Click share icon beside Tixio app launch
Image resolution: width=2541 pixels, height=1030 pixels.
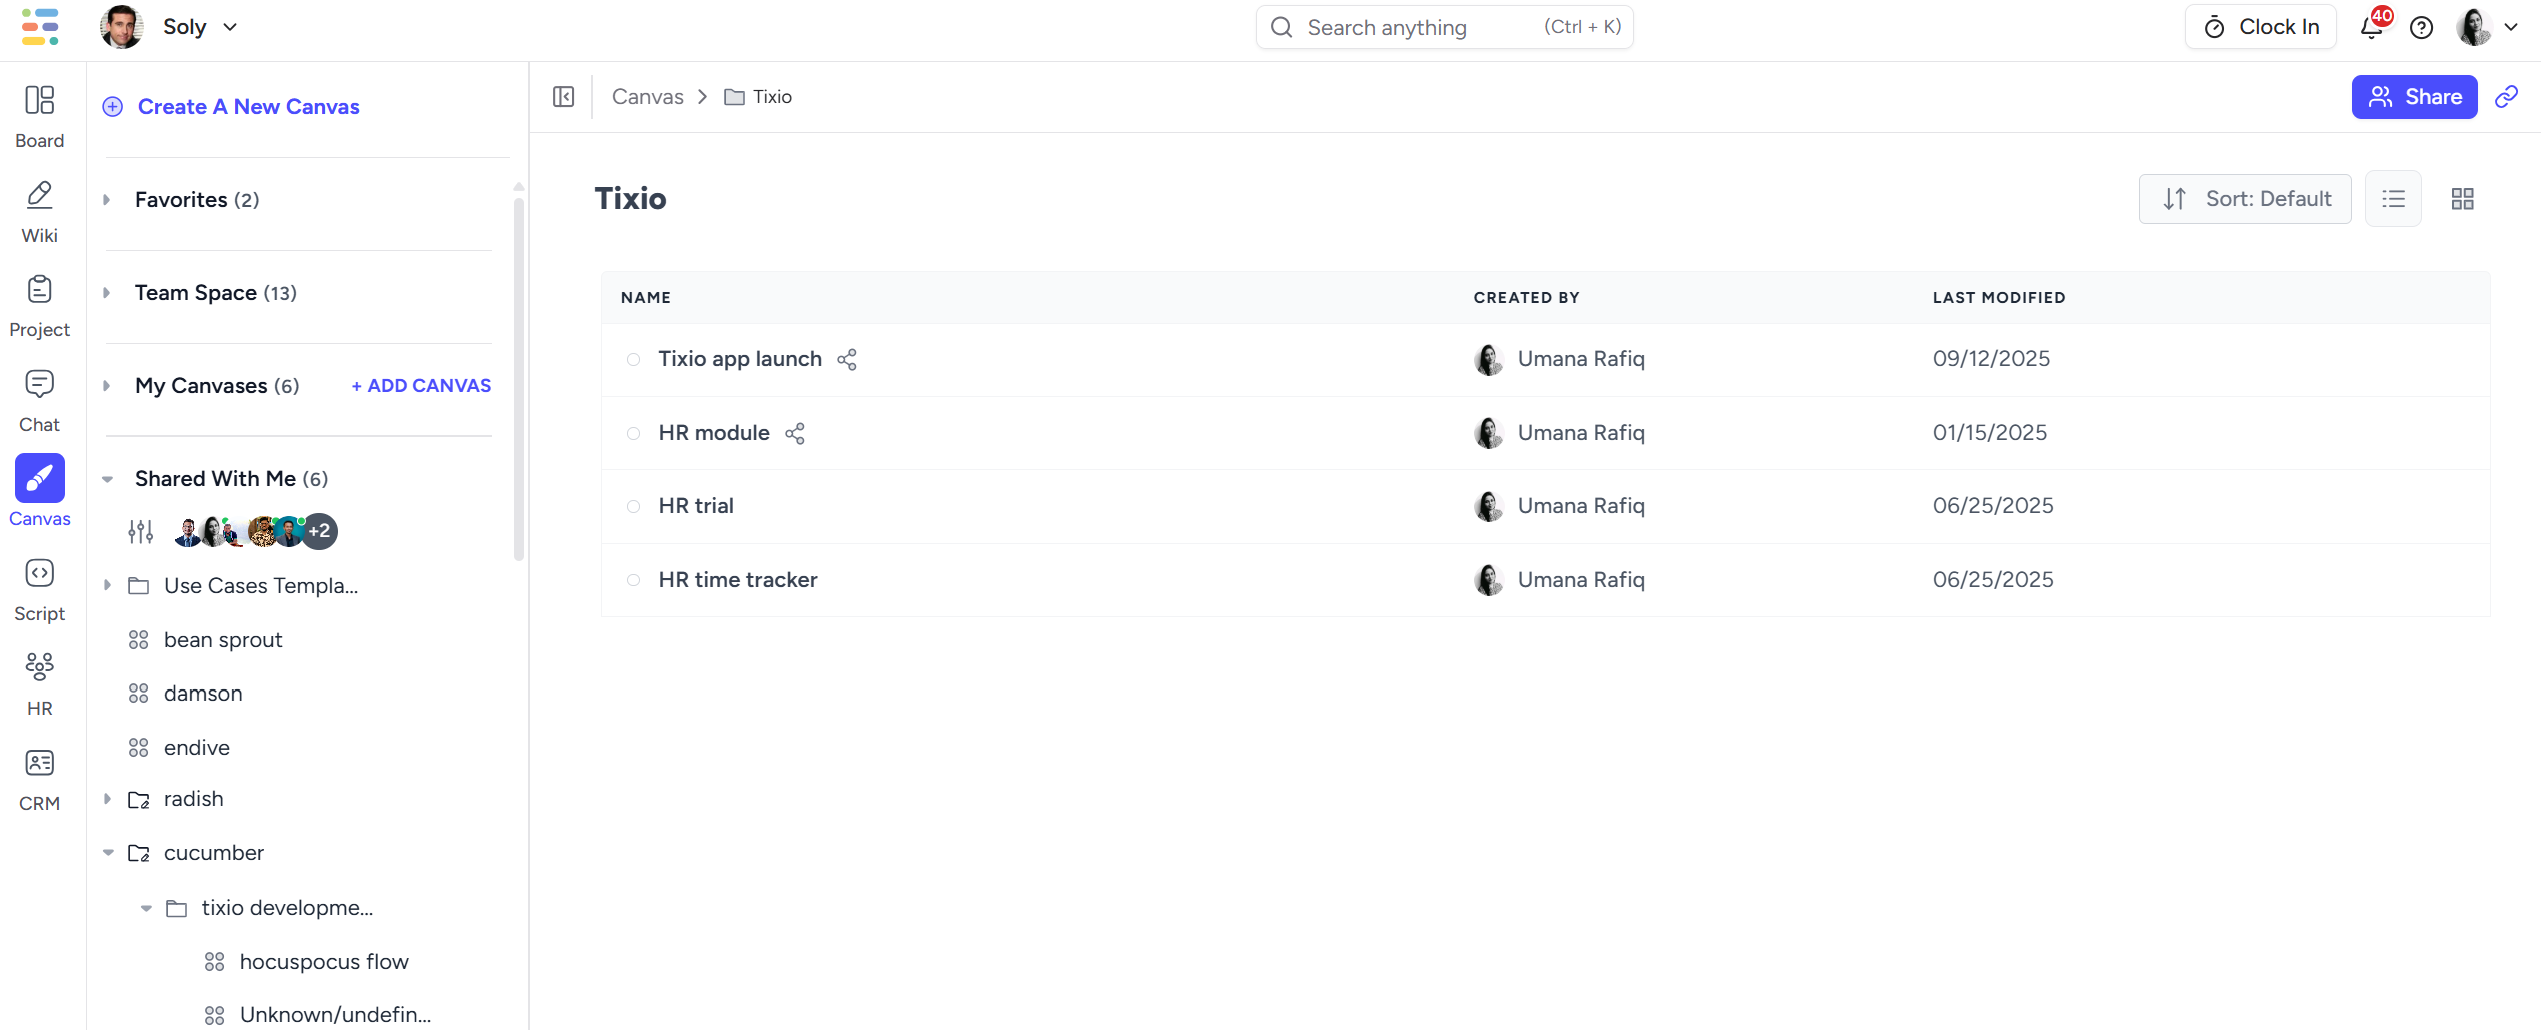pos(847,359)
